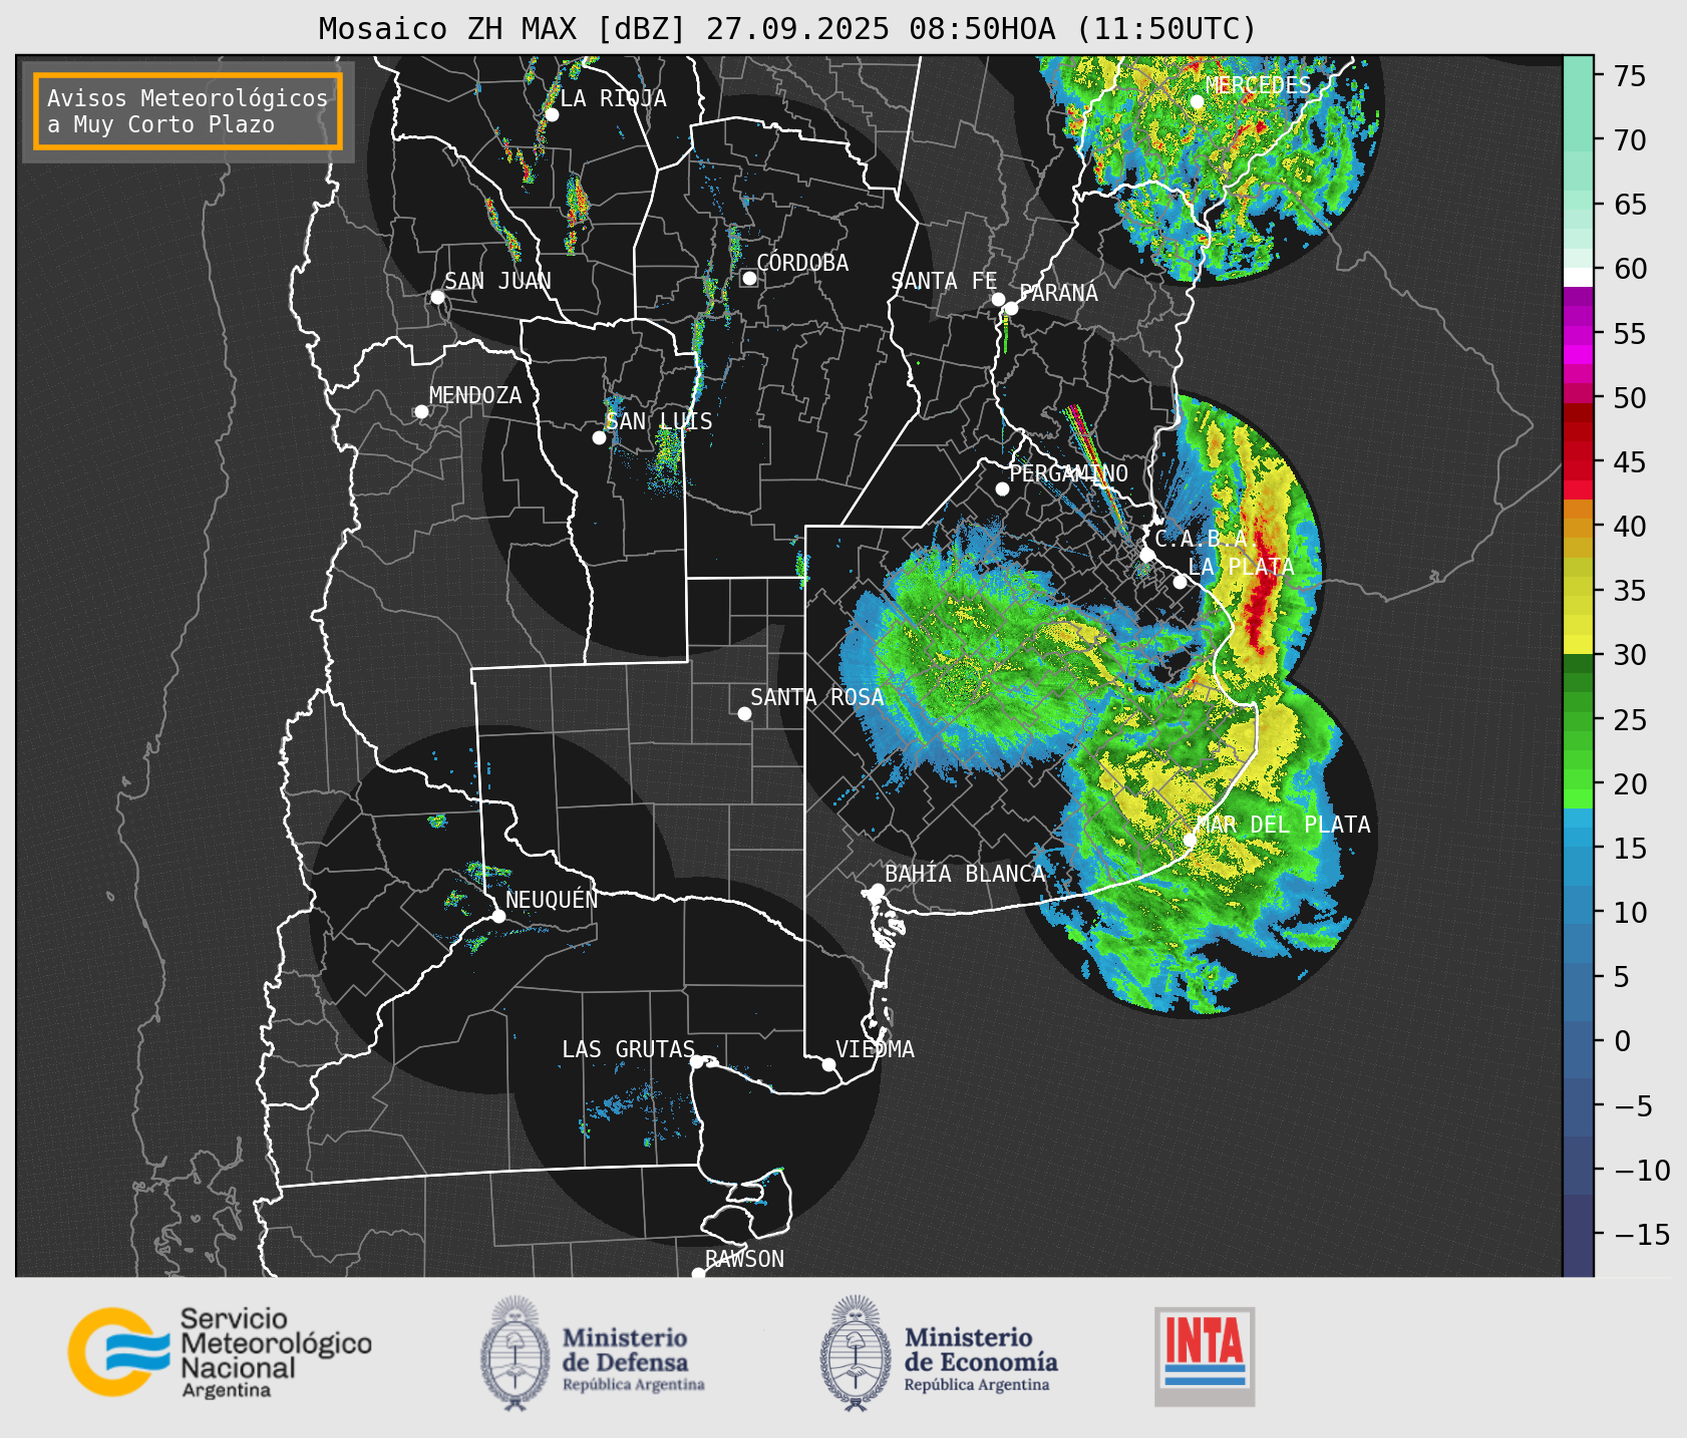Image resolution: width=1687 pixels, height=1438 pixels.
Task: Click the LAS GRUTAS label text
Action: [628, 1049]
